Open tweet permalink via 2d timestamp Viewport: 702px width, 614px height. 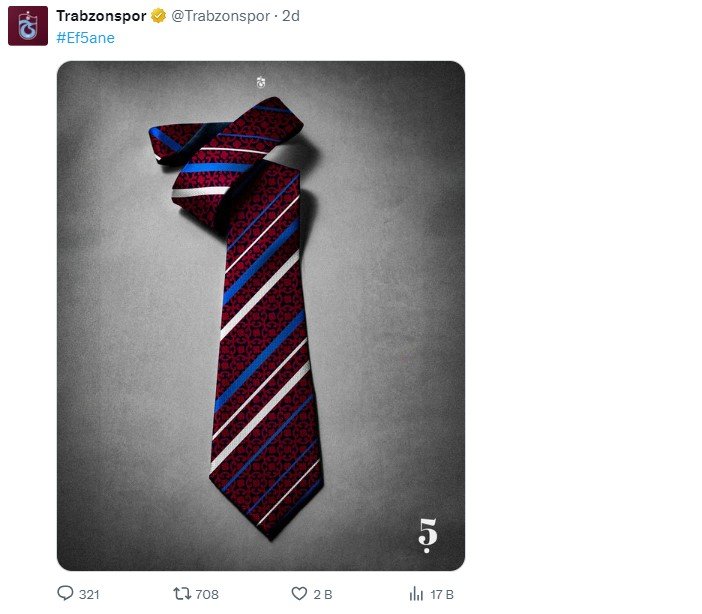point(291,17)
